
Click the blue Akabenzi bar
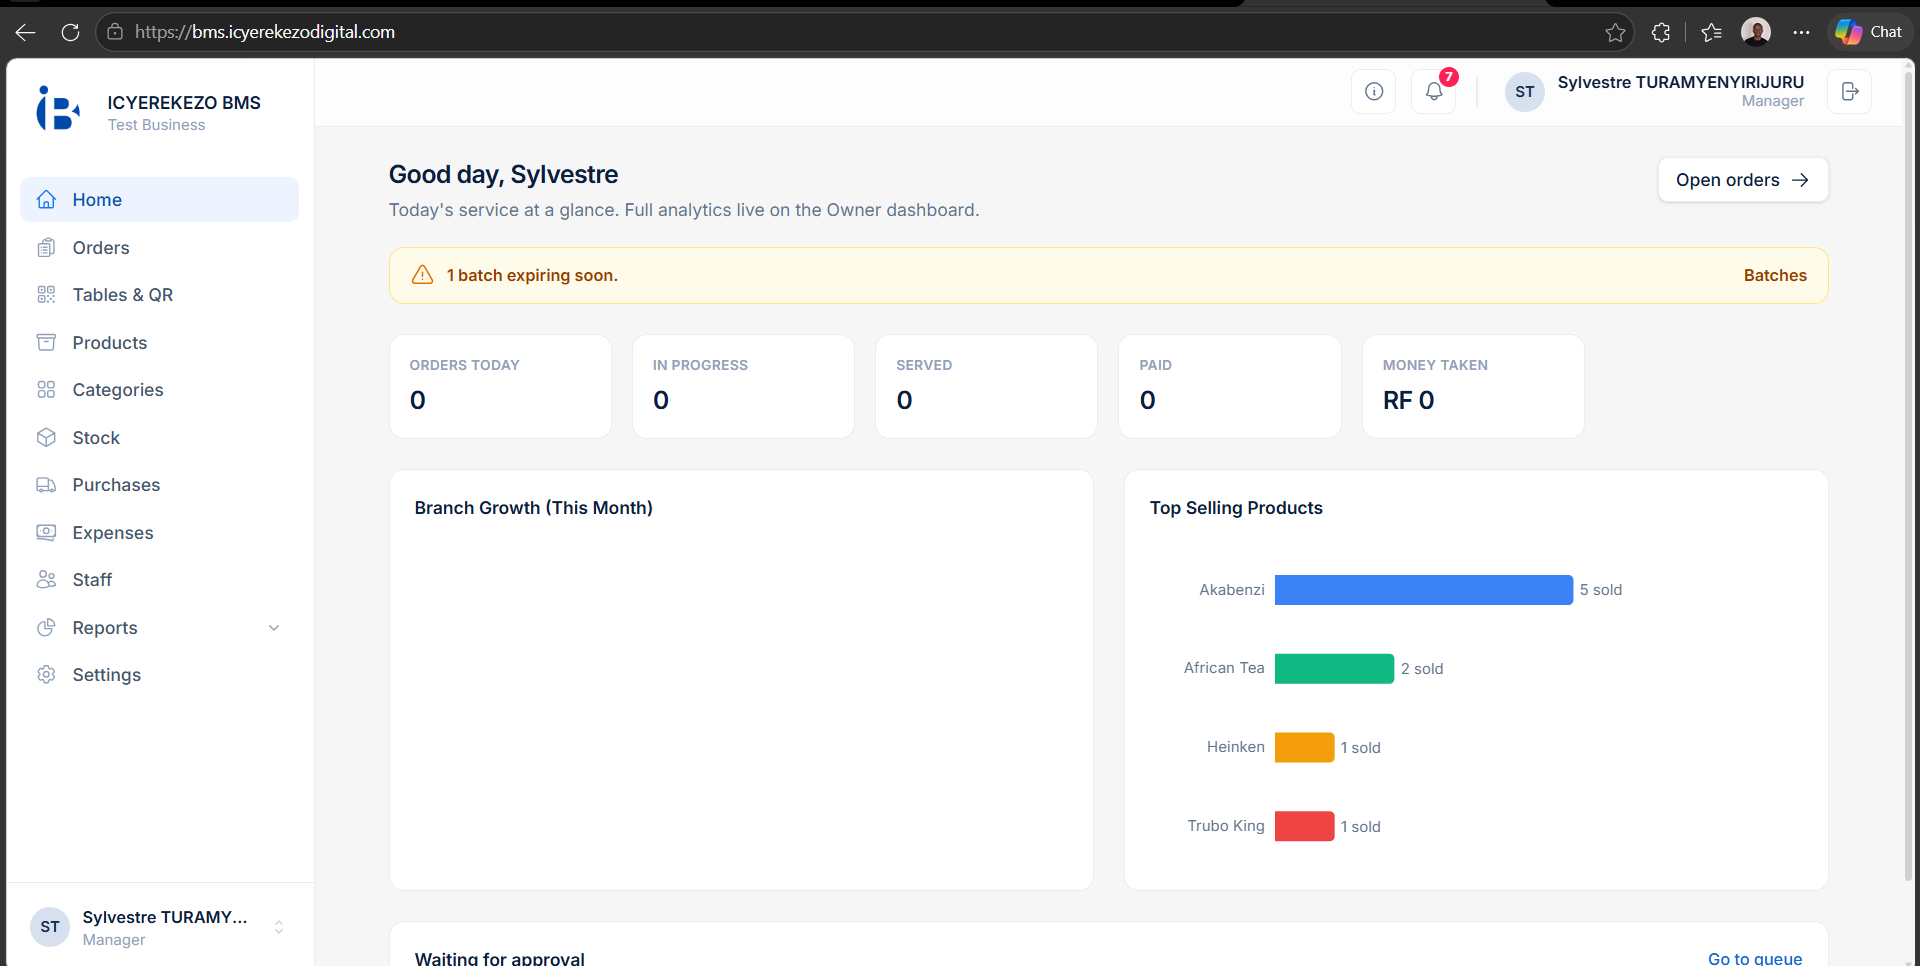1424,590
